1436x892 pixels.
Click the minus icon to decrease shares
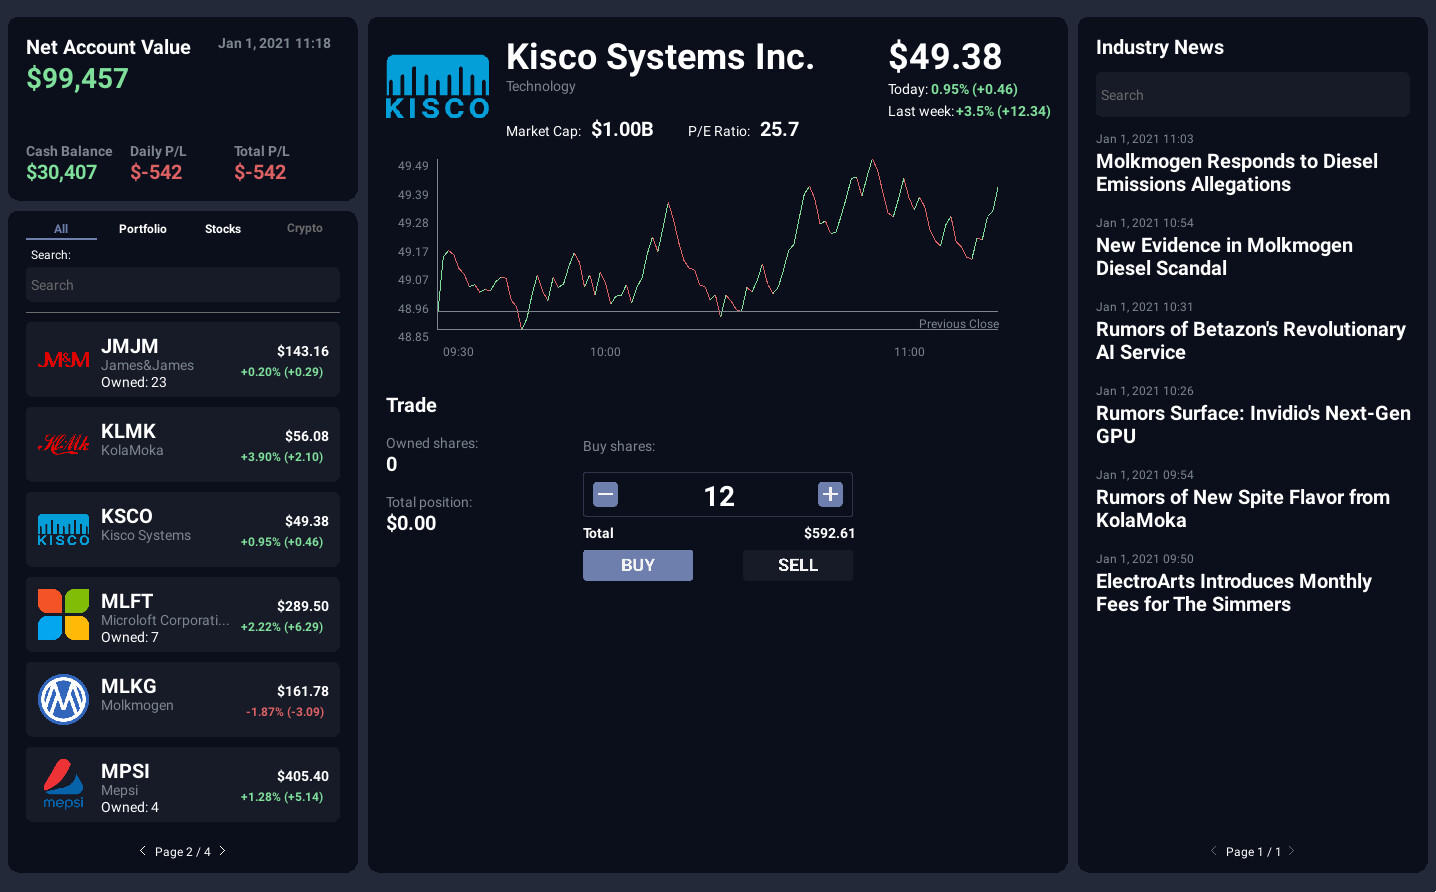(x=606, y=493)
